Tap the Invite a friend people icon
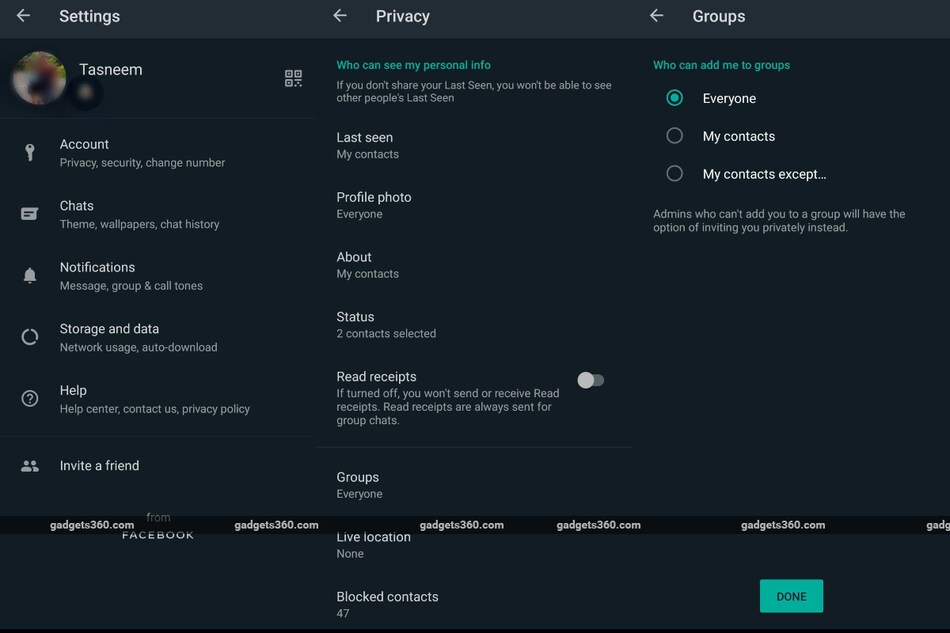The width and height of the screenshot is (950, 633). (30, 466)
